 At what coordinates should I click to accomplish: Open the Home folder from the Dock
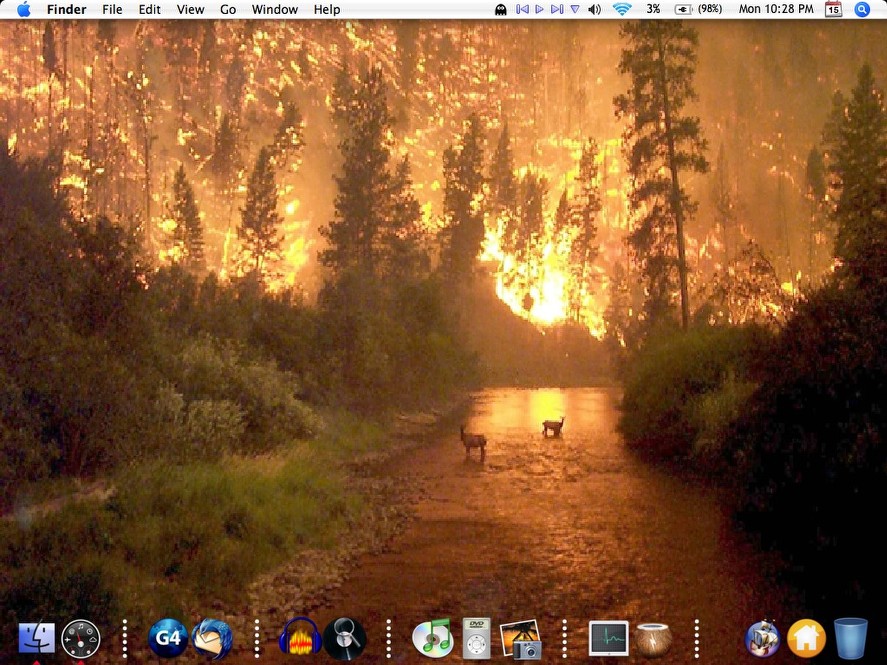tap(806, 639)
